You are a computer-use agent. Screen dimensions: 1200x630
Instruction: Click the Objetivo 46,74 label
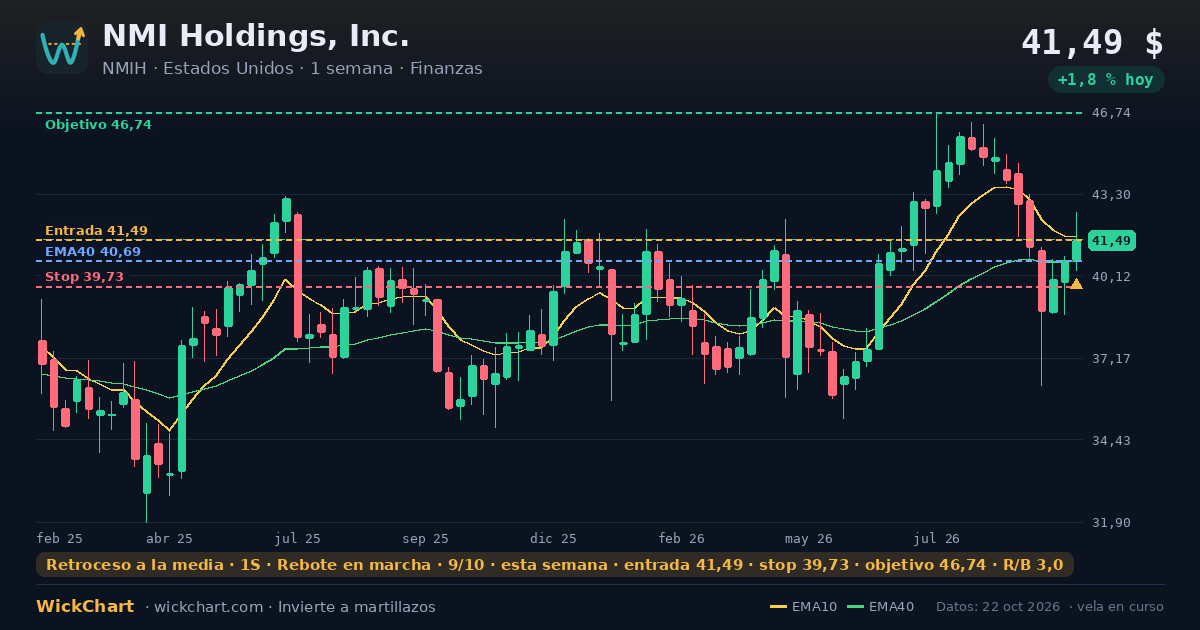[x=98, y=125]
